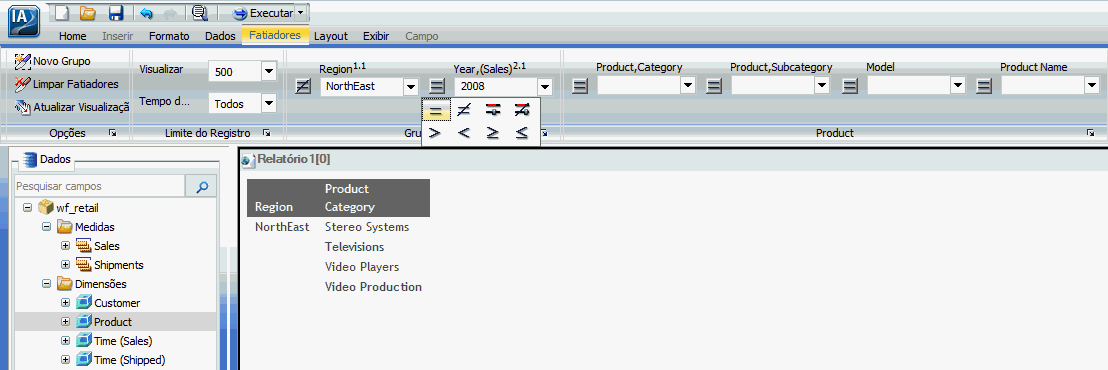Click the Atualizar Visualização button

tap(71, 107)
